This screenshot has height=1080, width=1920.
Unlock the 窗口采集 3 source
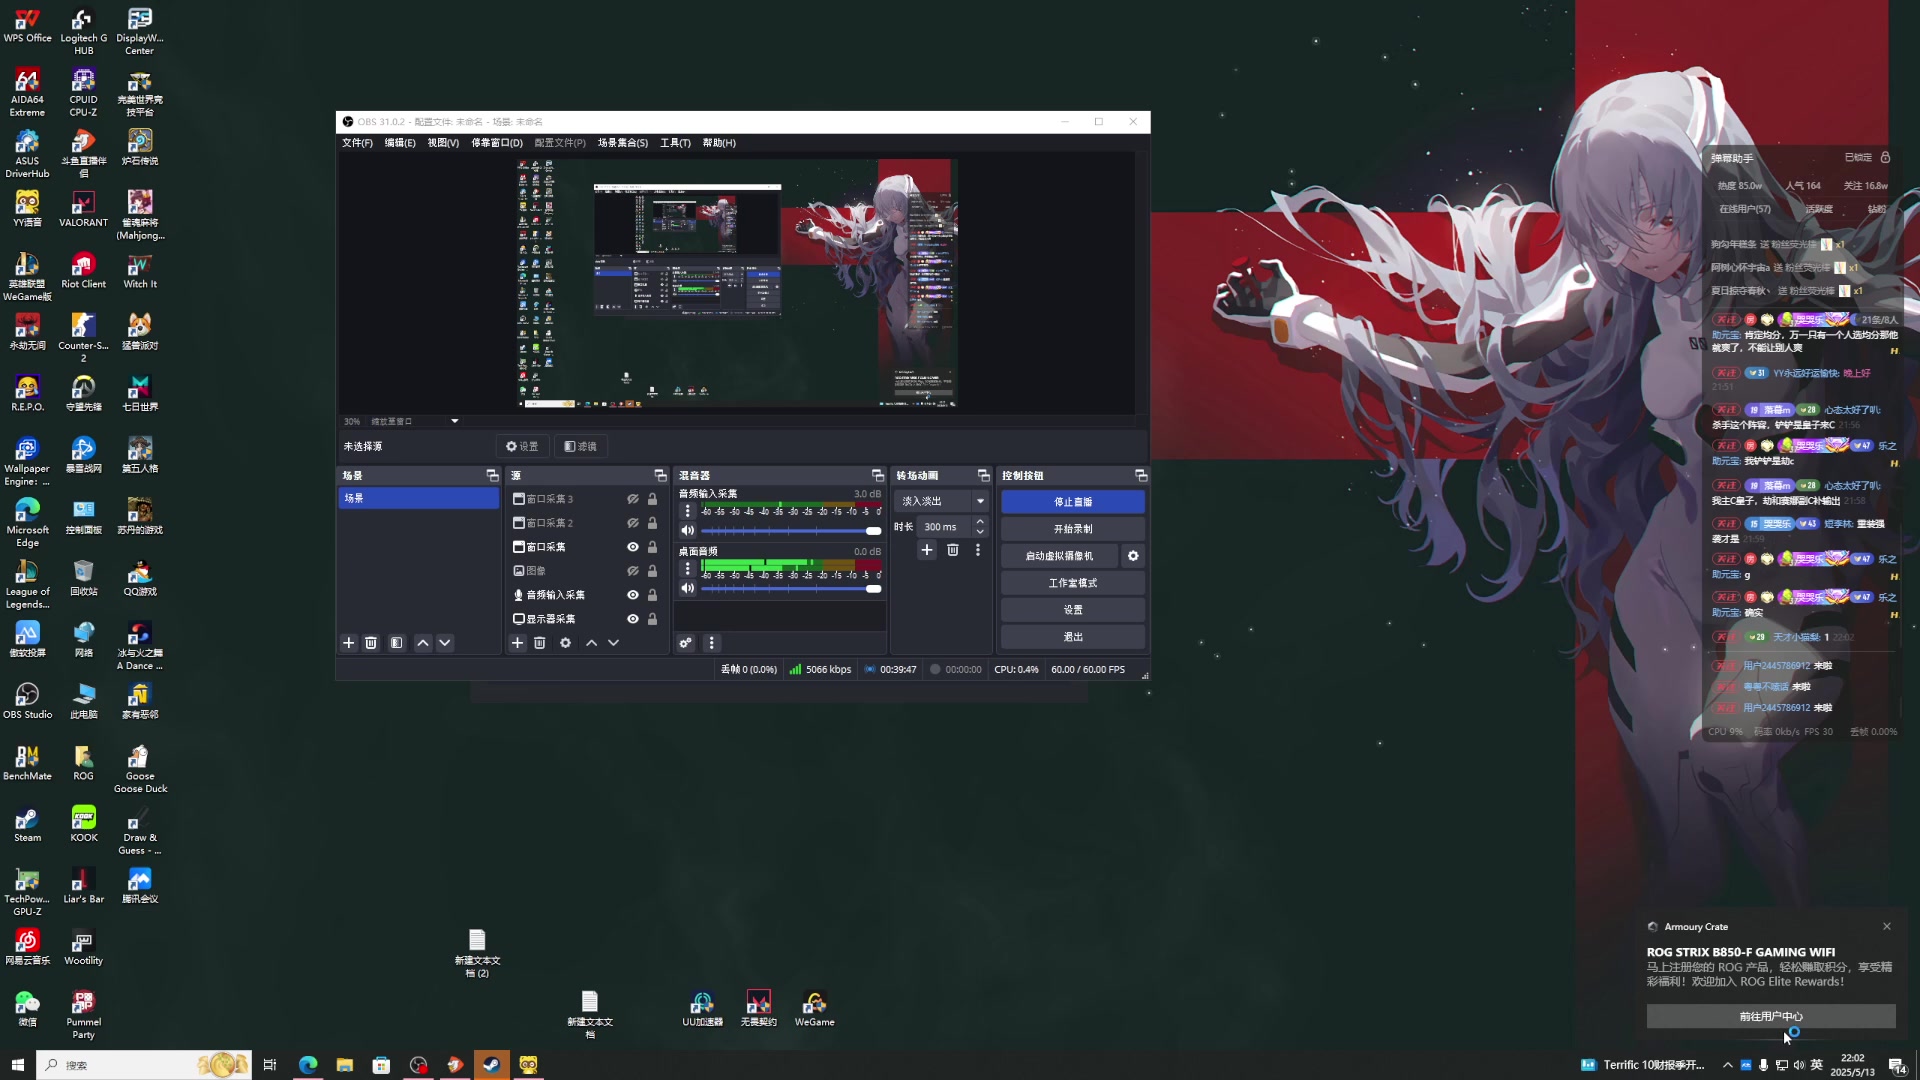[x=653, y=499]
